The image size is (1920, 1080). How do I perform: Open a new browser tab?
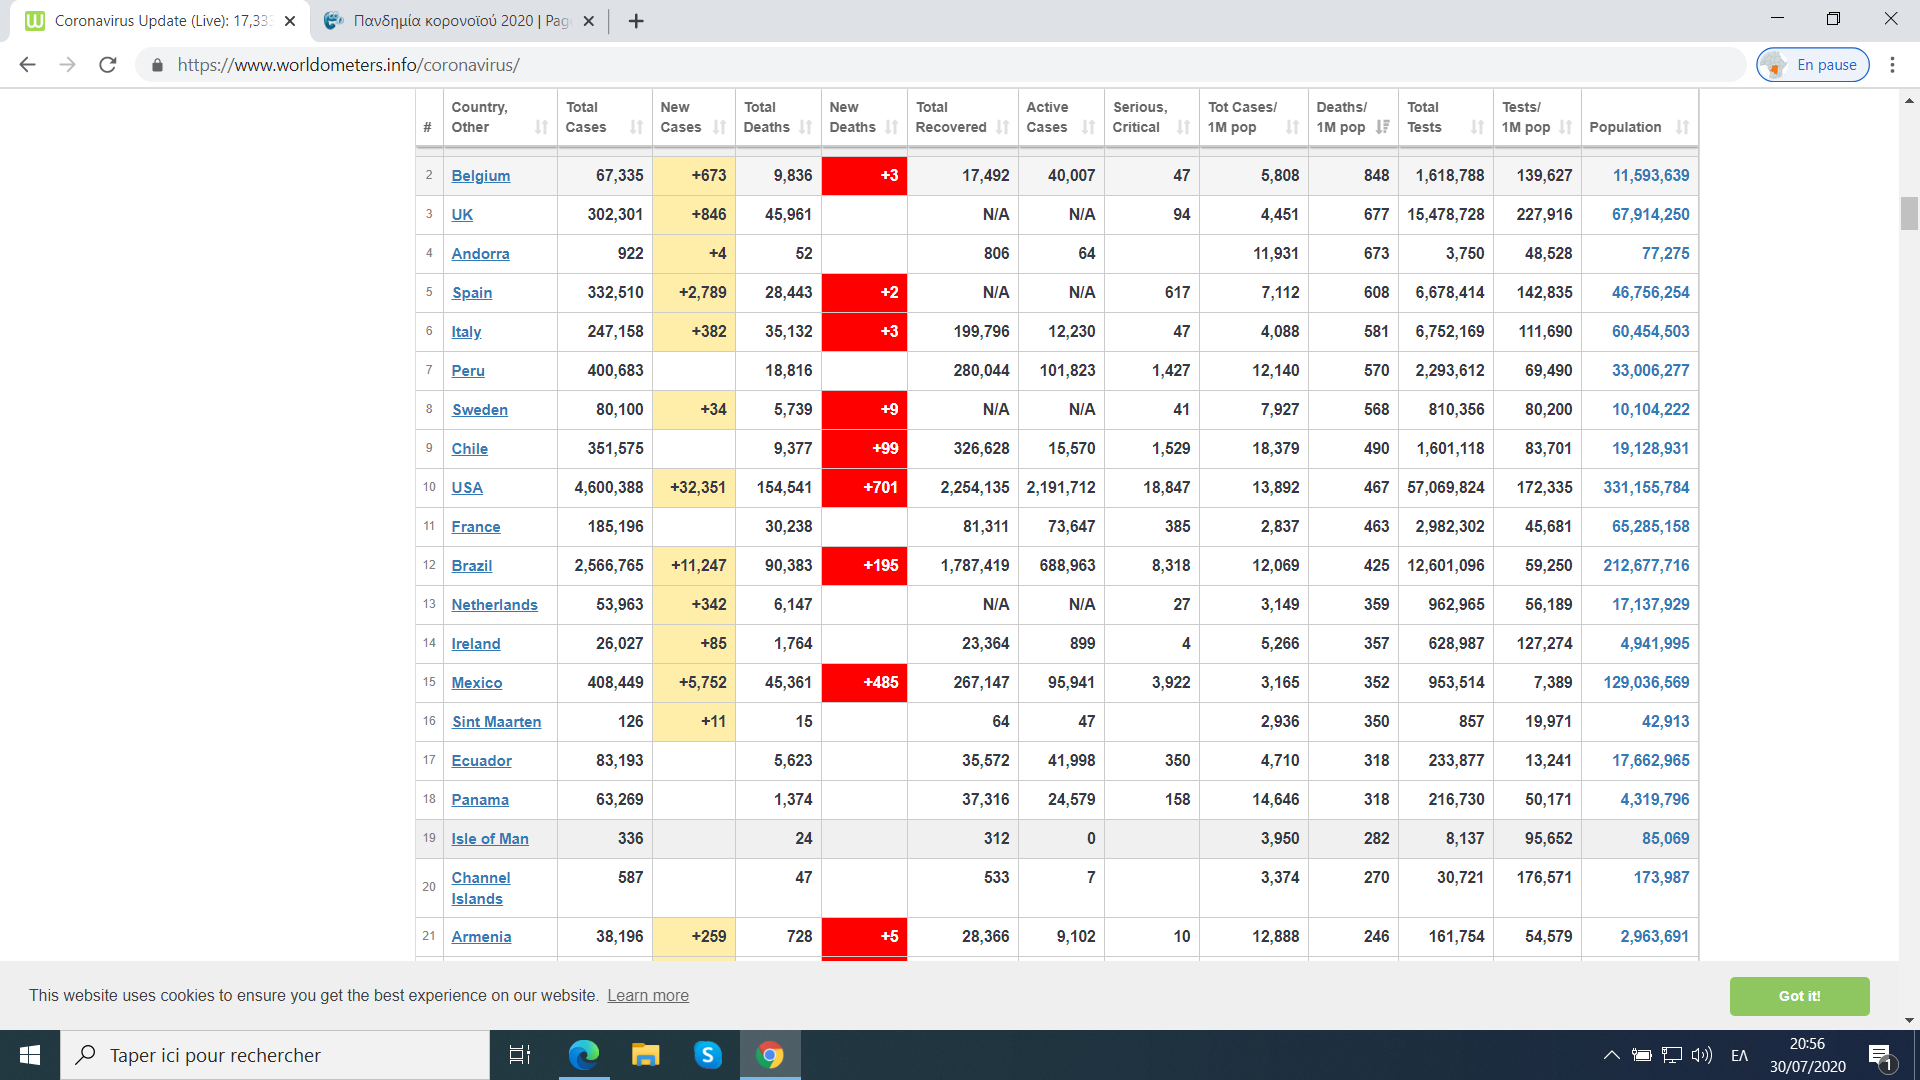(636, 21)
